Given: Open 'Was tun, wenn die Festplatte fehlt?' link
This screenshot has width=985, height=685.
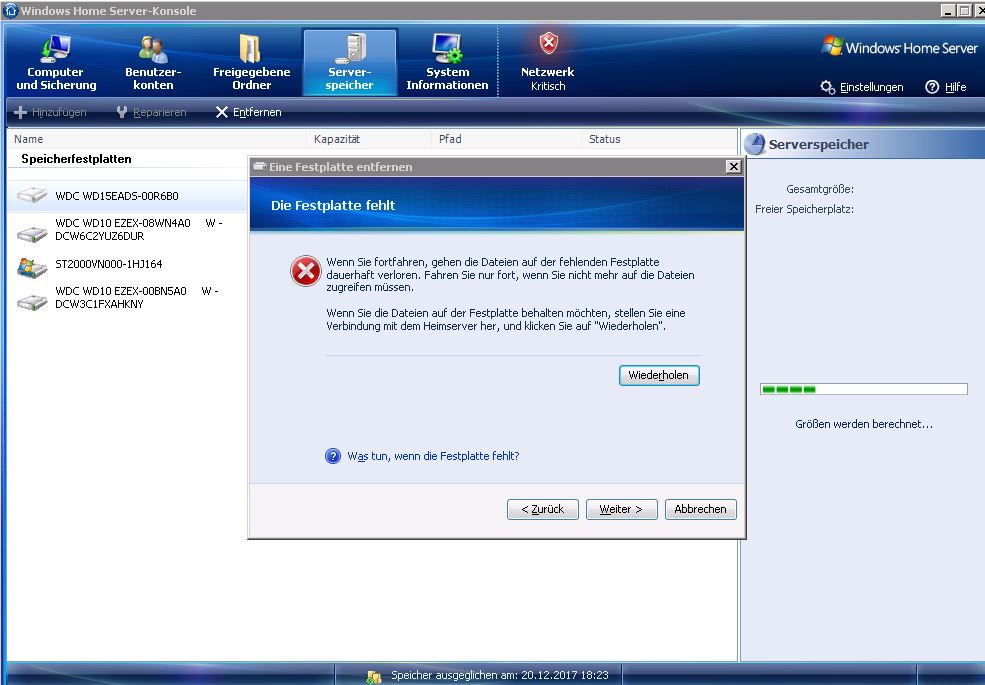Looking at the screenshot, I should pos(433,456).
